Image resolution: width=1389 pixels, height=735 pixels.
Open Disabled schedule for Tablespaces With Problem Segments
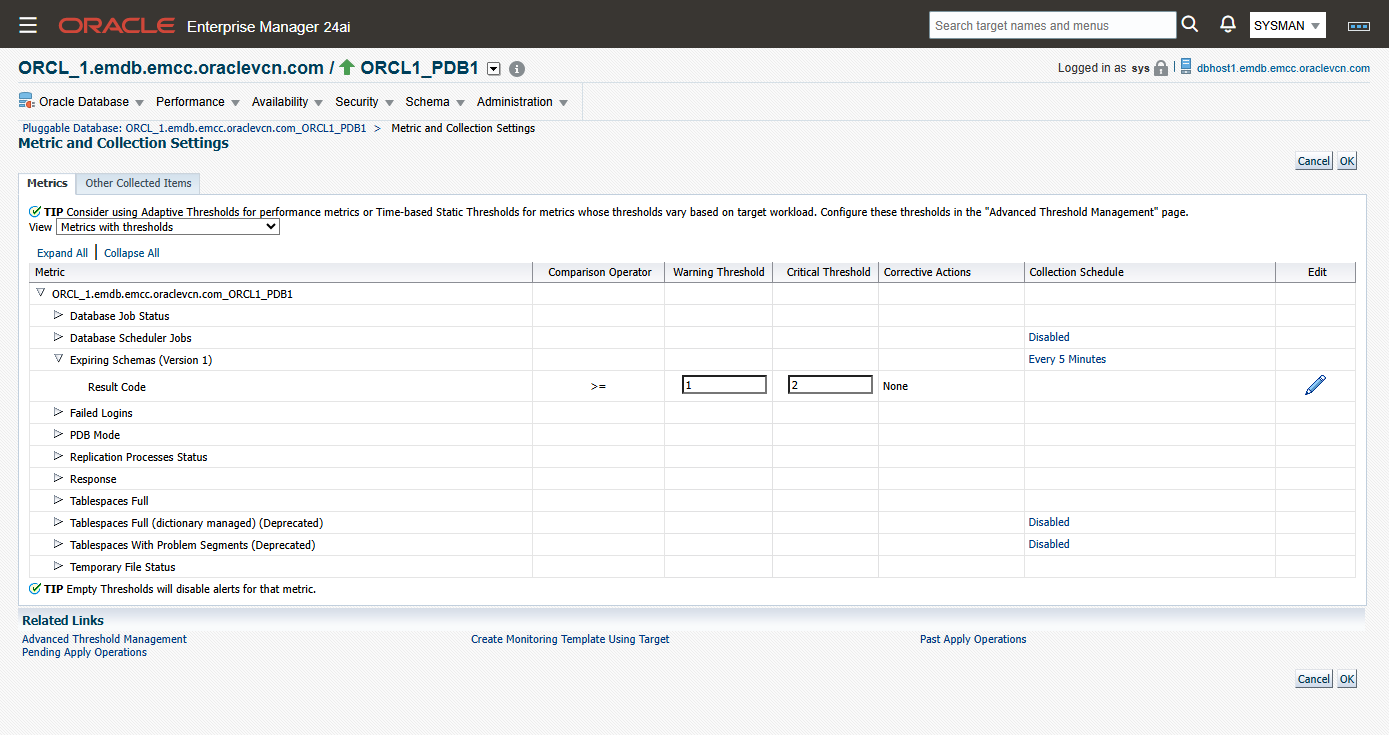click(x=1049, y=544)
